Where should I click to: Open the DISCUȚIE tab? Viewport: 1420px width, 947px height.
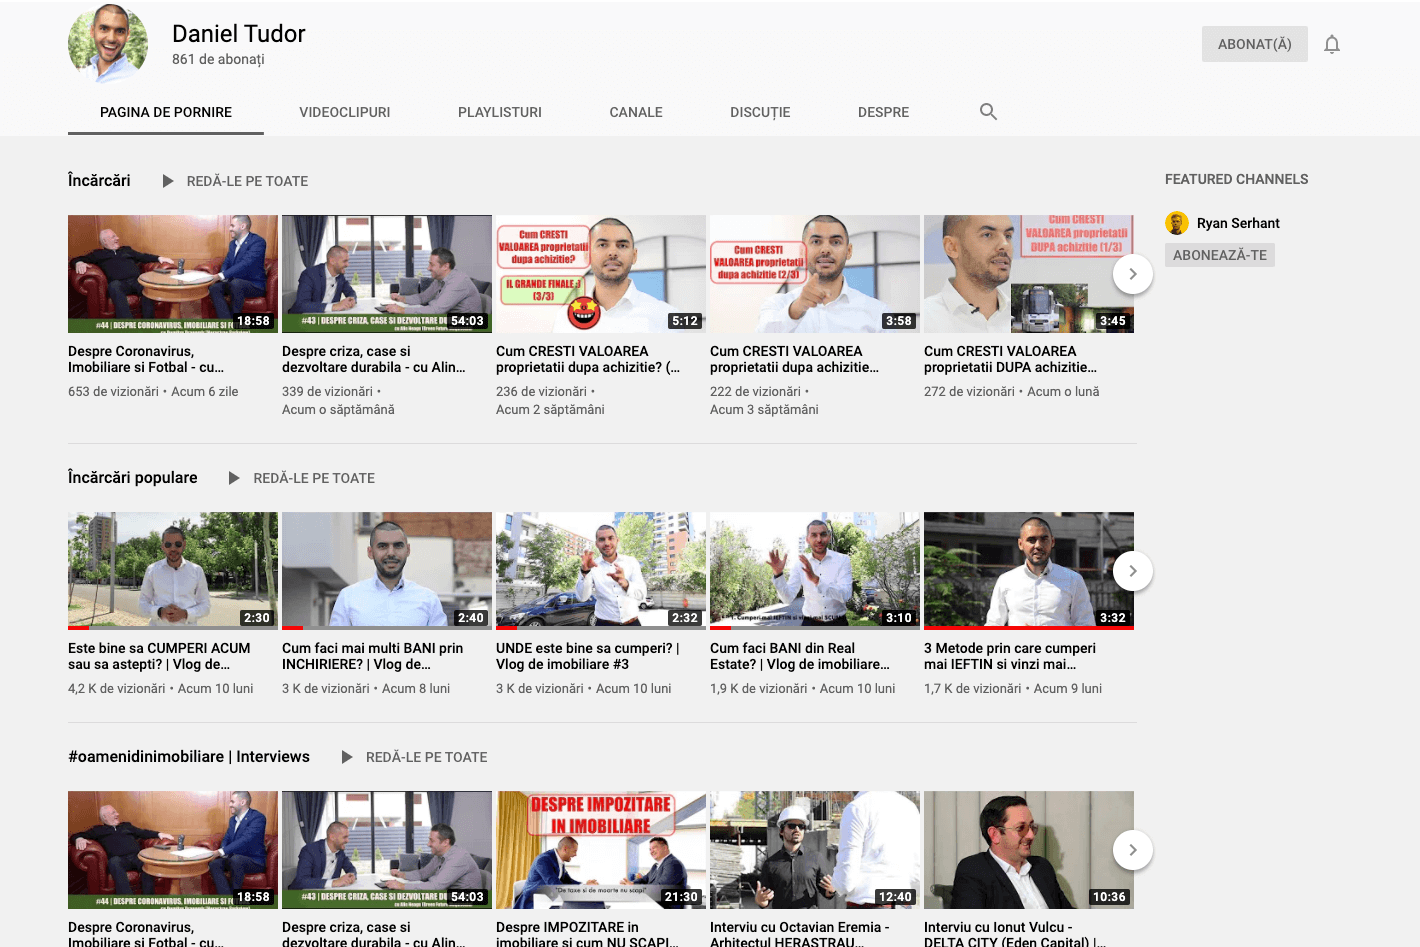759,112
